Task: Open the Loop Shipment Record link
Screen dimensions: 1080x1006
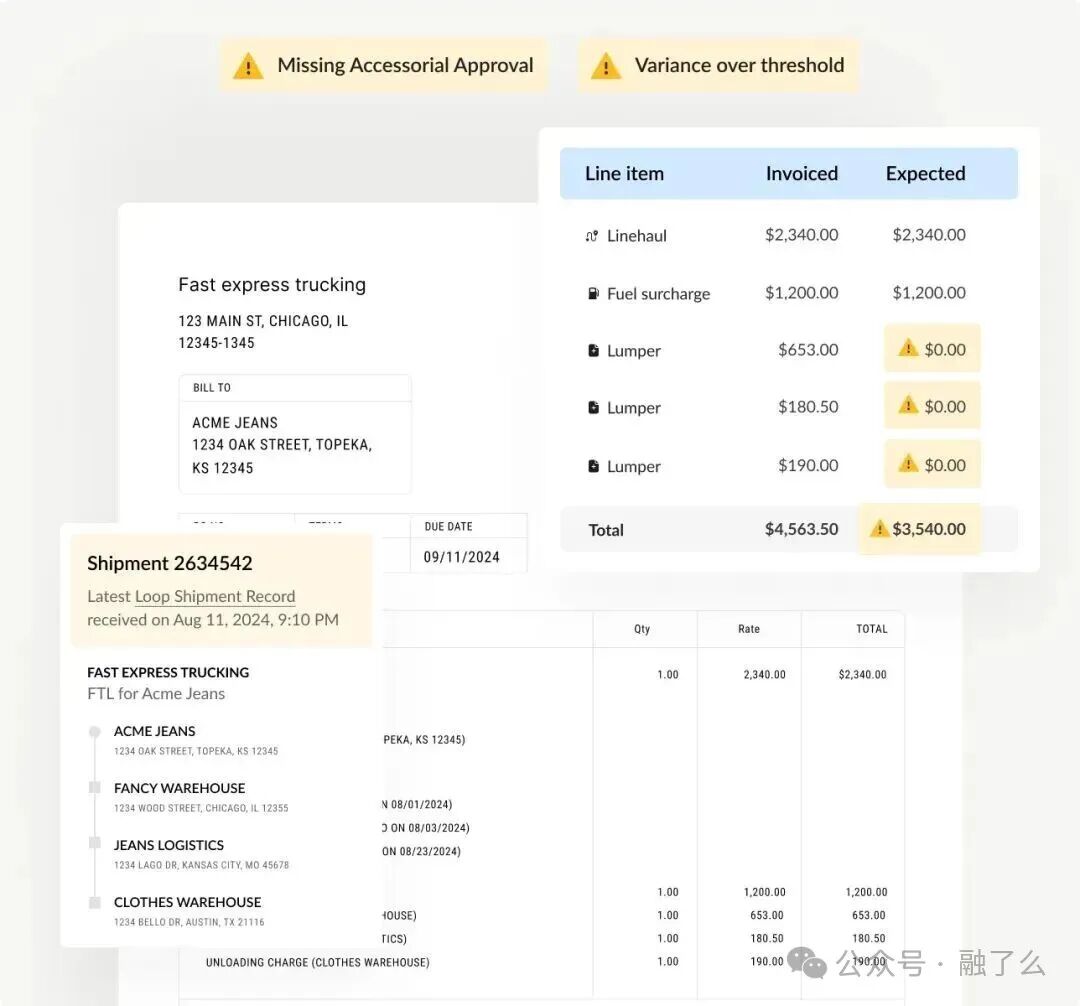Action: click(214, 596)
